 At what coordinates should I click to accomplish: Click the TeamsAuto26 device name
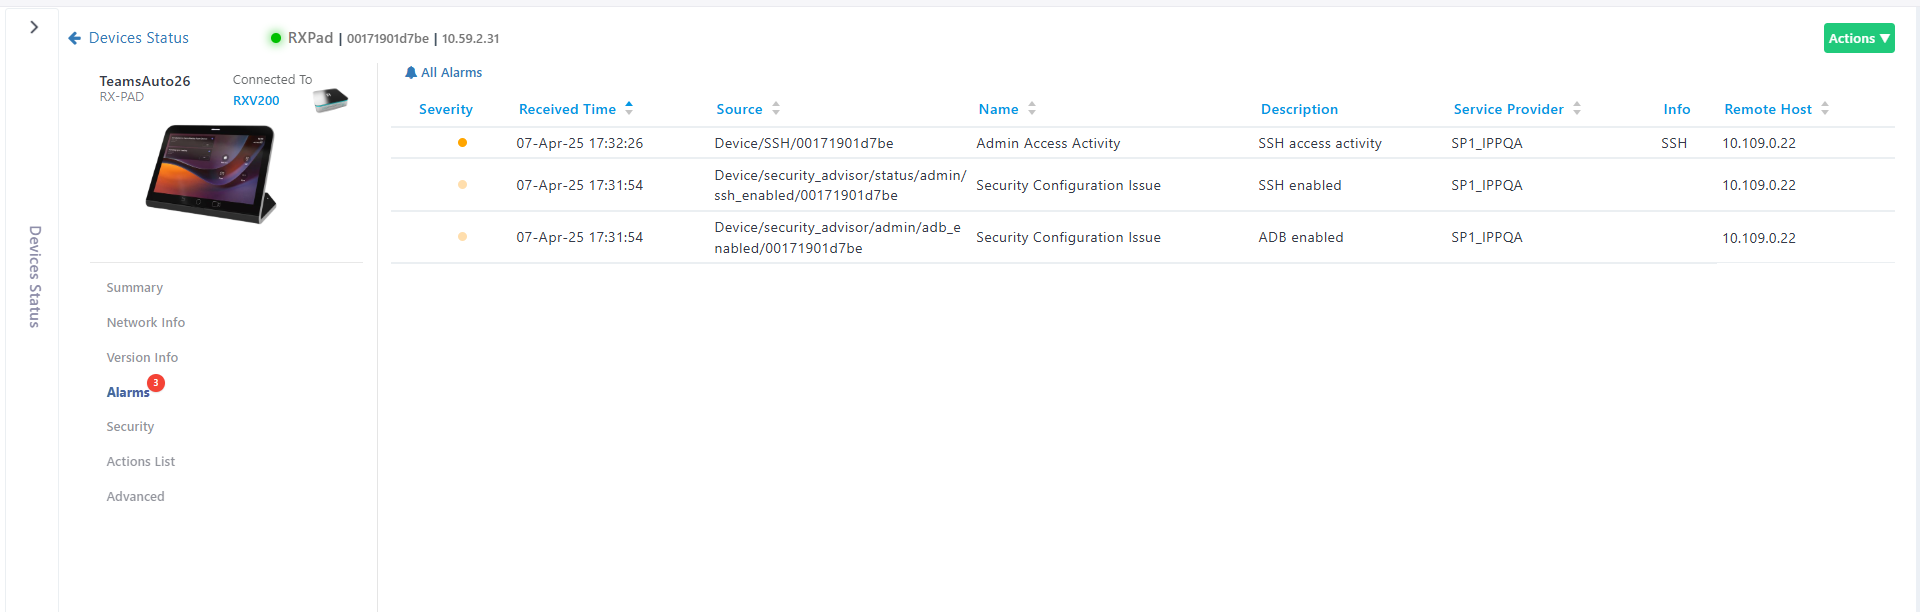pyautogui.click(x=145, y=81)
